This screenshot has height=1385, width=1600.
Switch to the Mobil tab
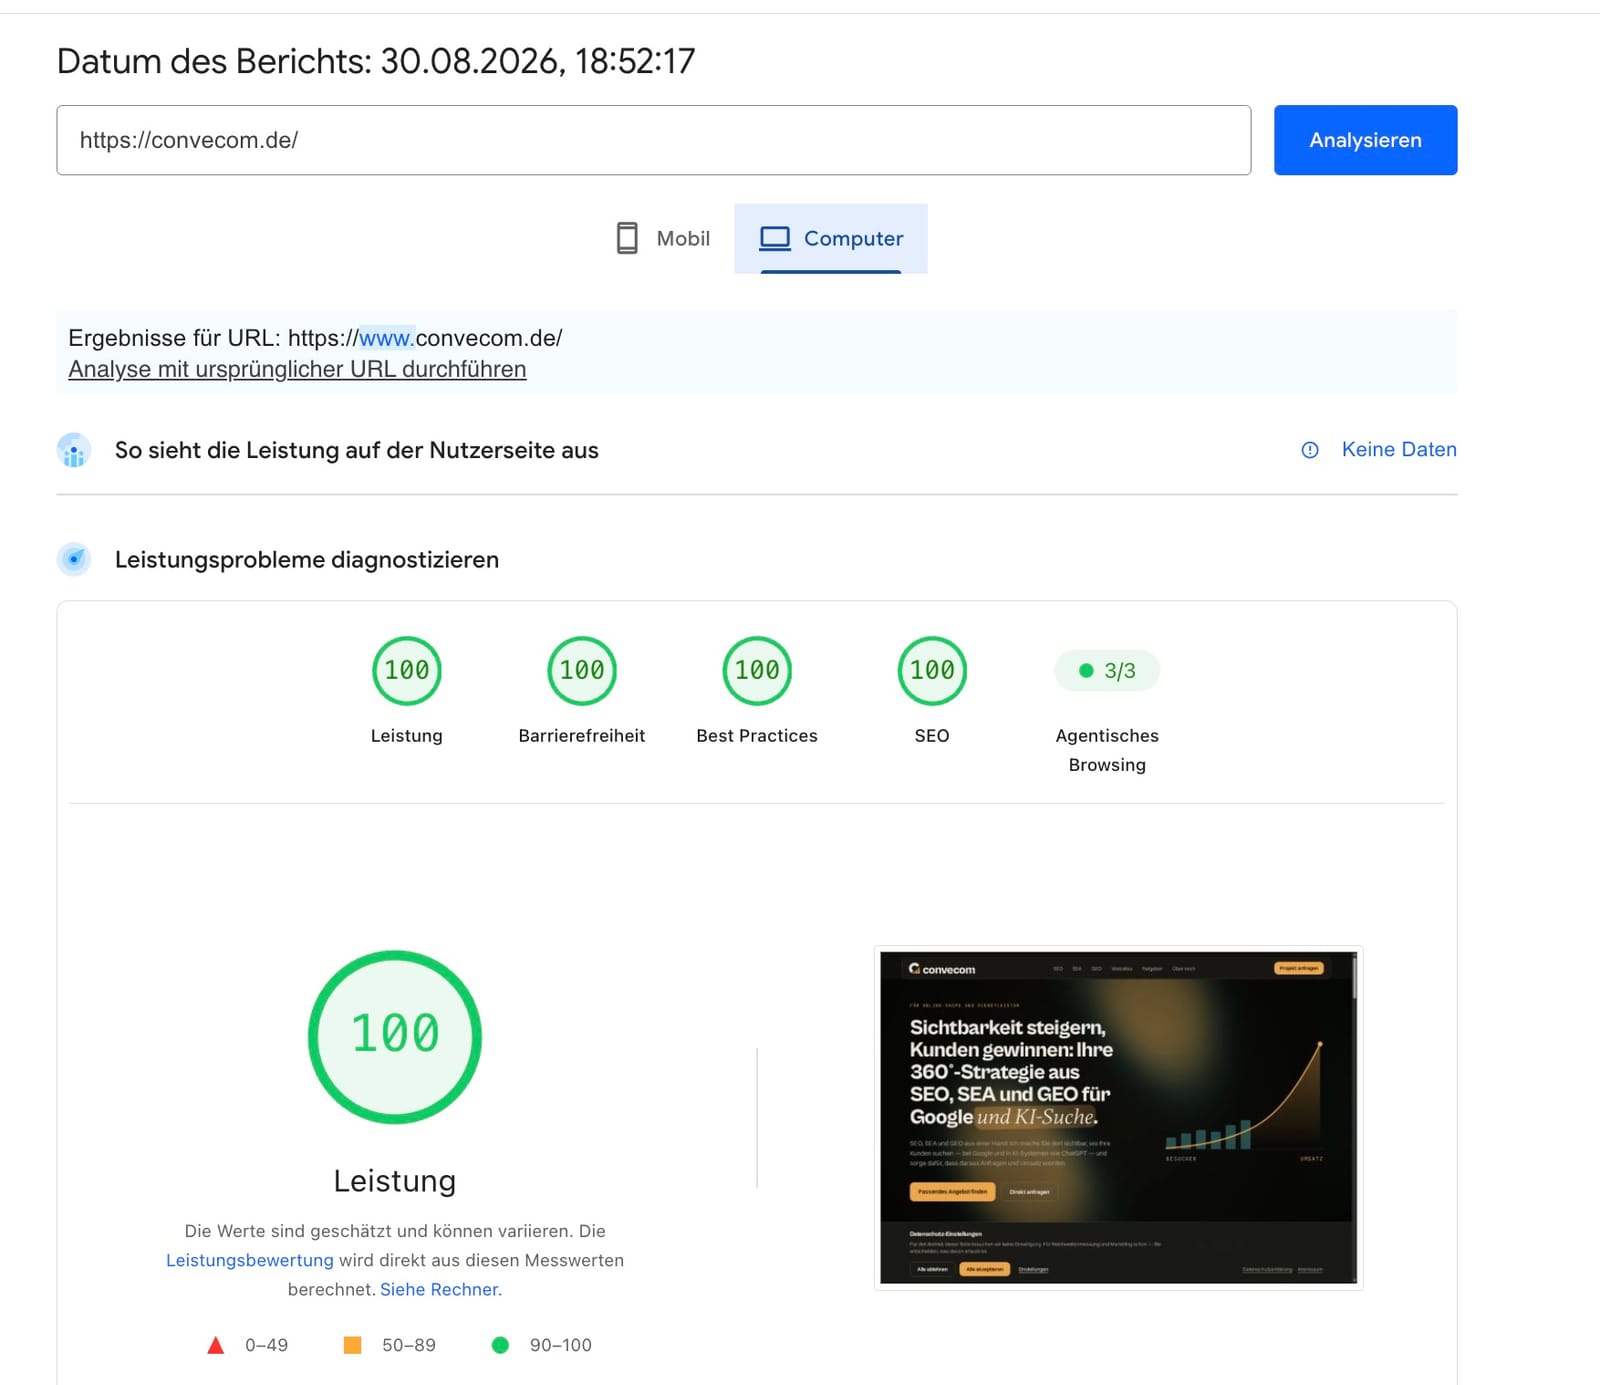662,238
